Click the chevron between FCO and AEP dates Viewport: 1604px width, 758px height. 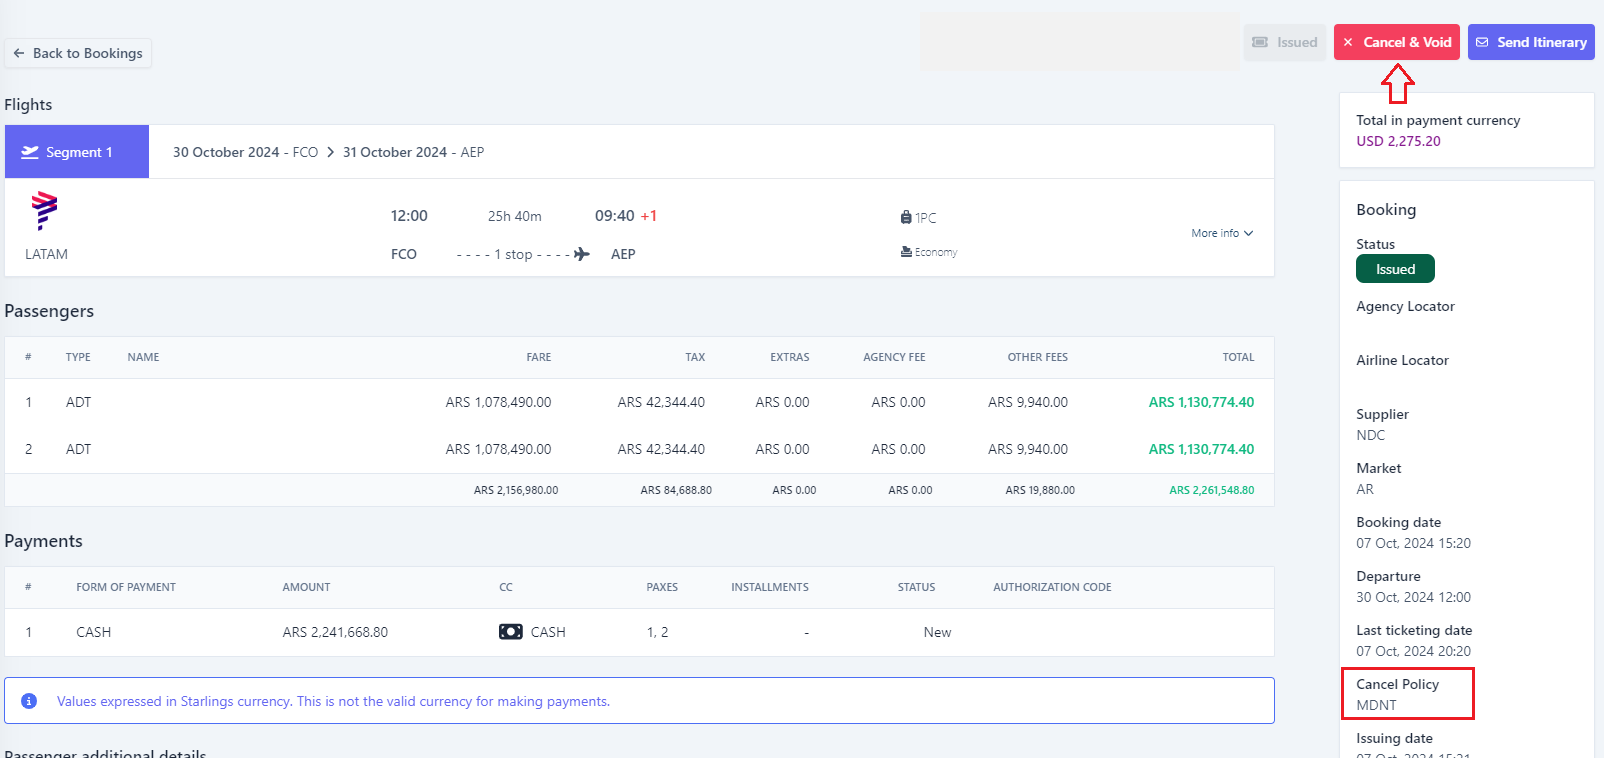(x=330, y=152)
